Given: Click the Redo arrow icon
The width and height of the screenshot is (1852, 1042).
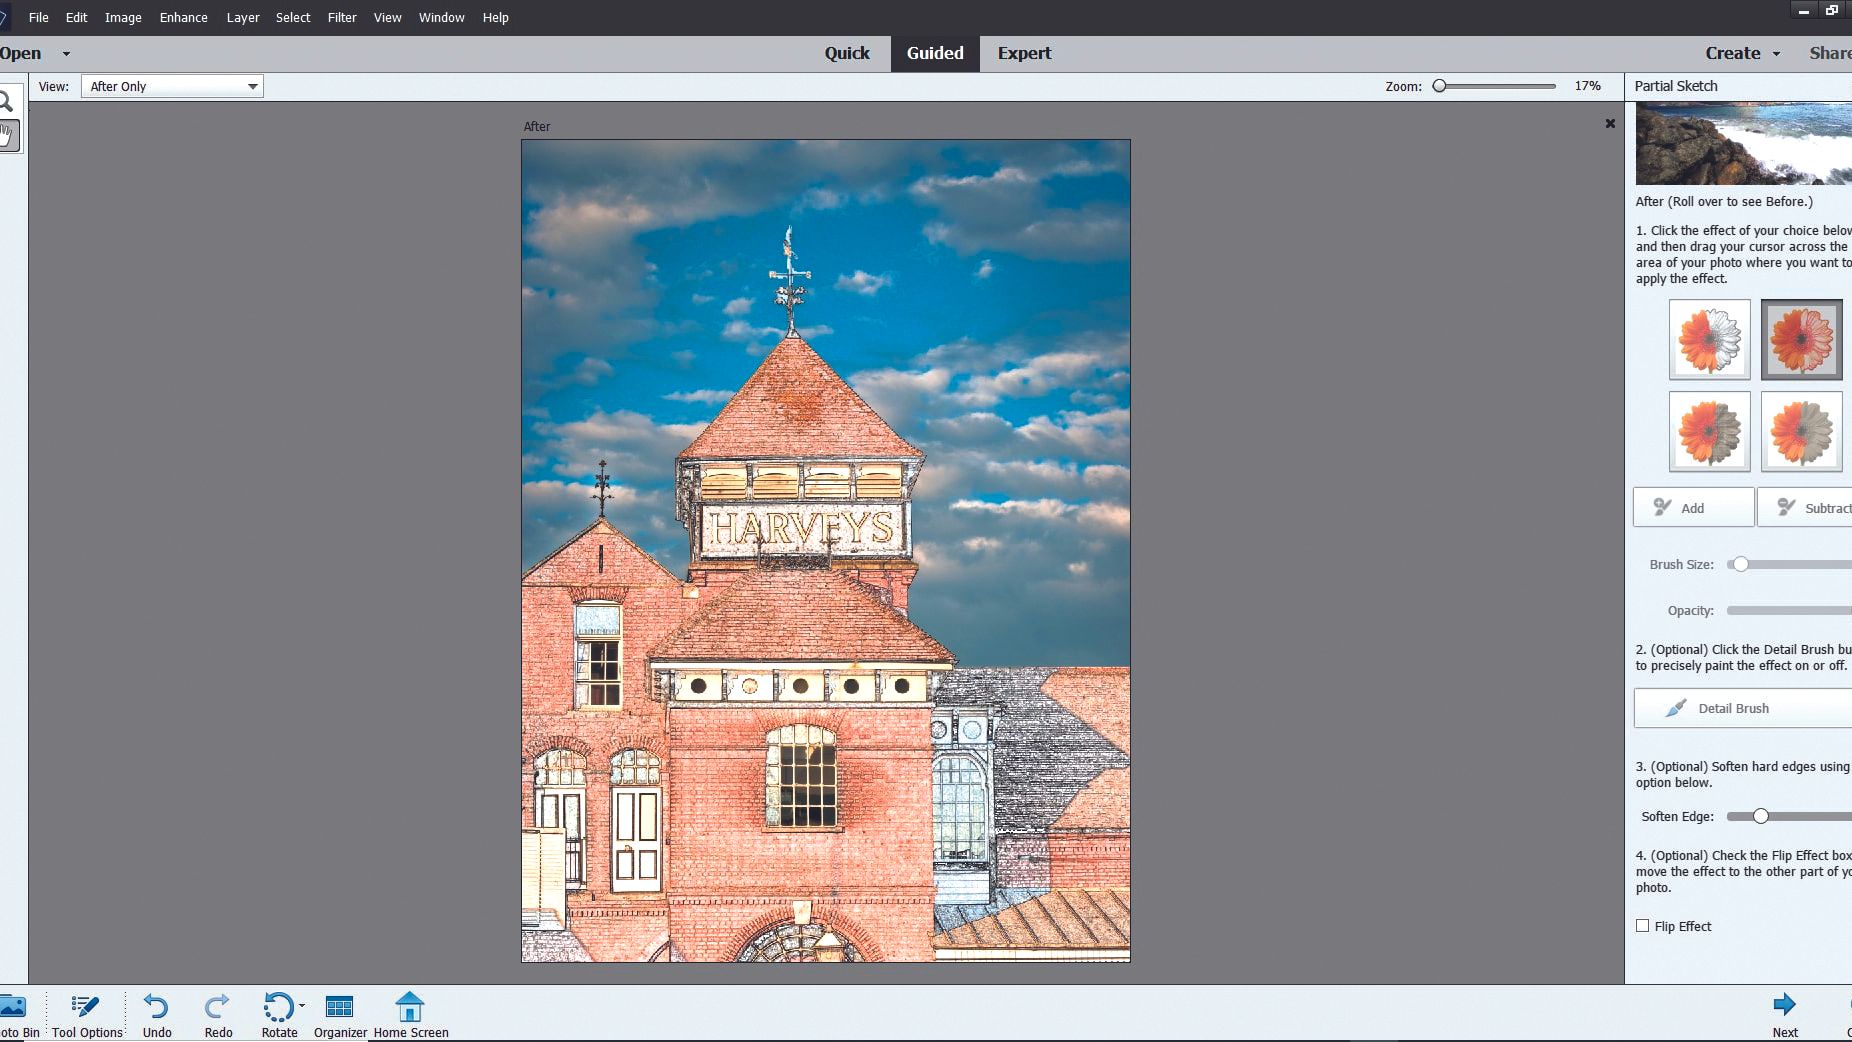Looking at the screenshot, I should (x=217, y=1006).
